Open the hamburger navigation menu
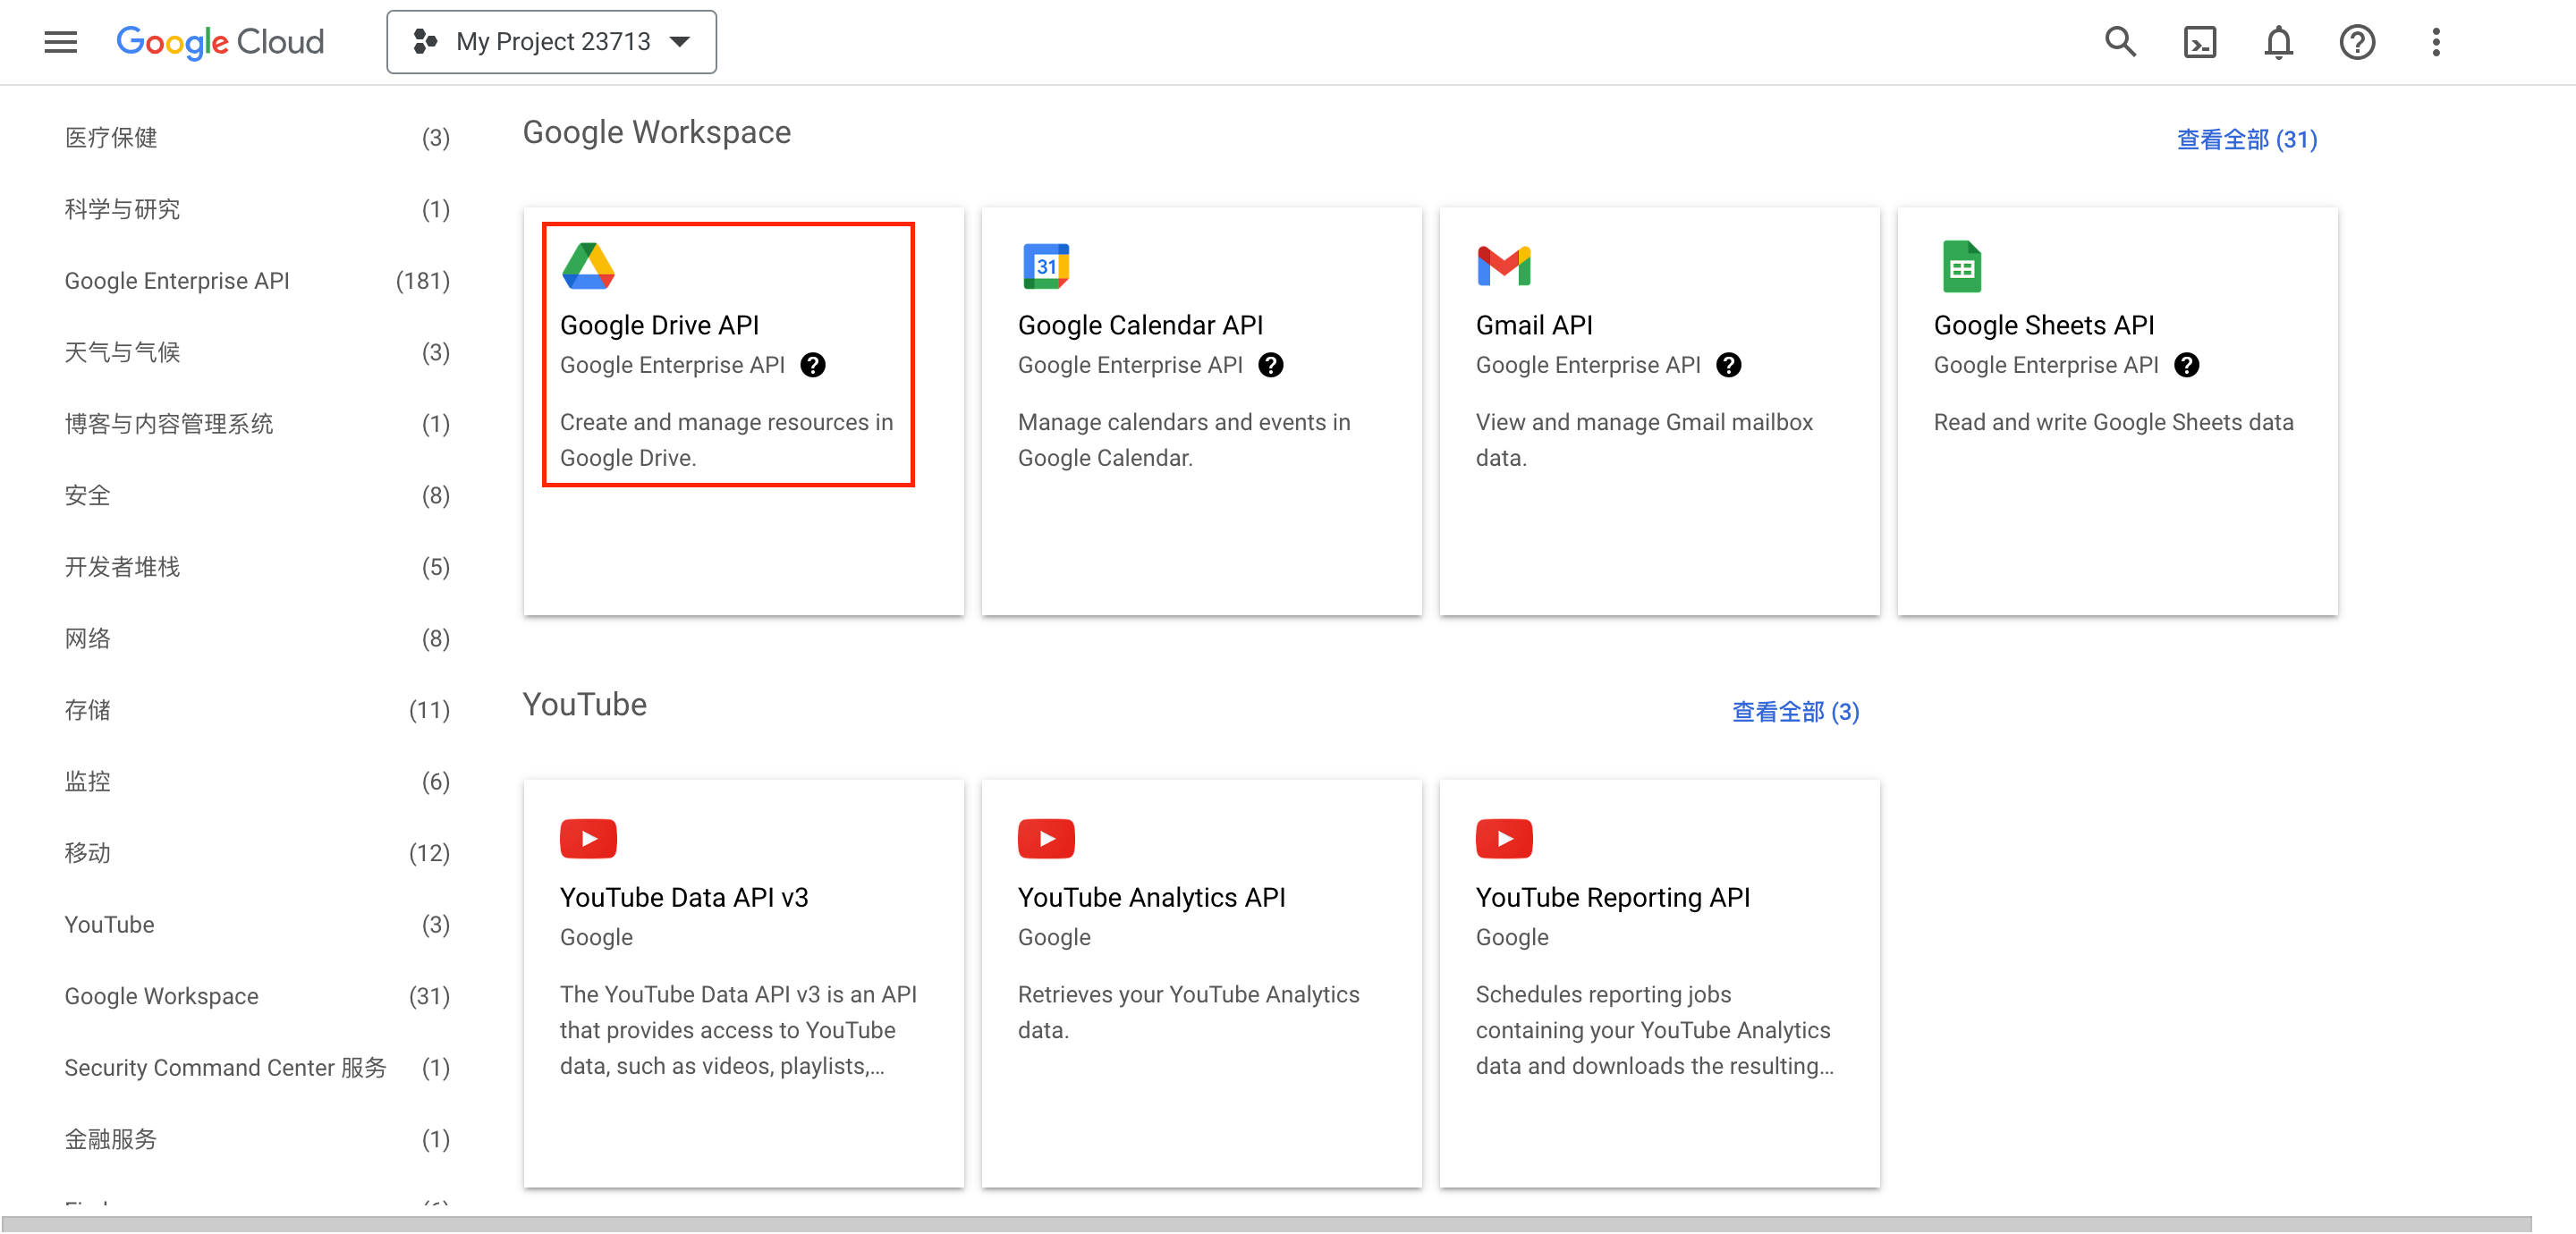 [61, 42]
